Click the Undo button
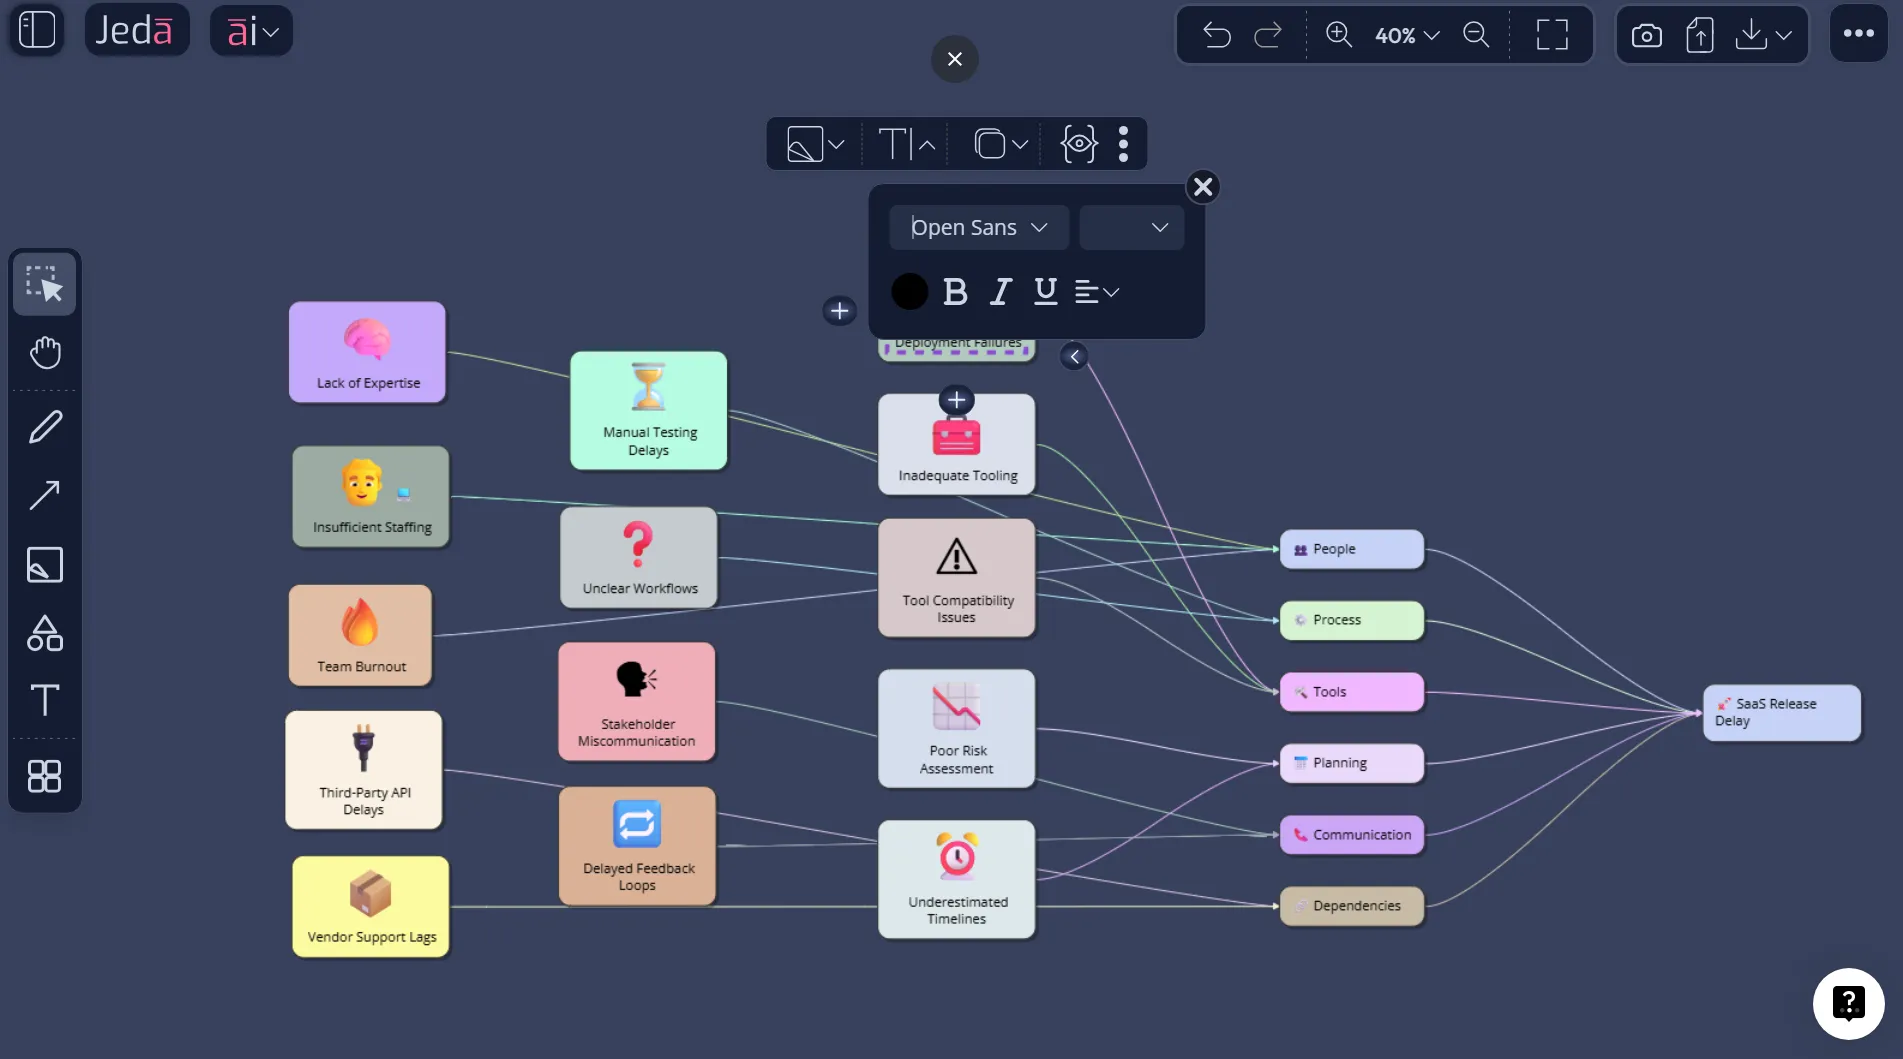This screenshot has height=1059, width=1903. point(1217,34)
